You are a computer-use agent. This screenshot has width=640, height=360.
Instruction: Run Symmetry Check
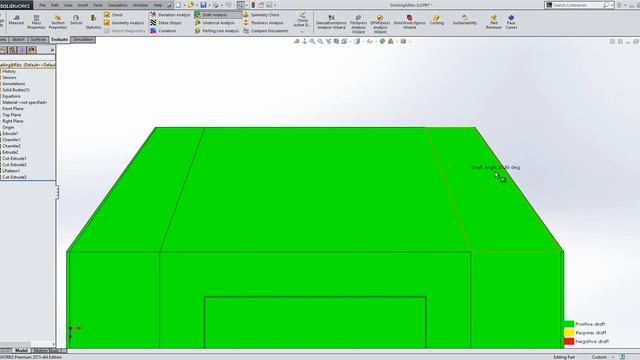coord(261,15)
